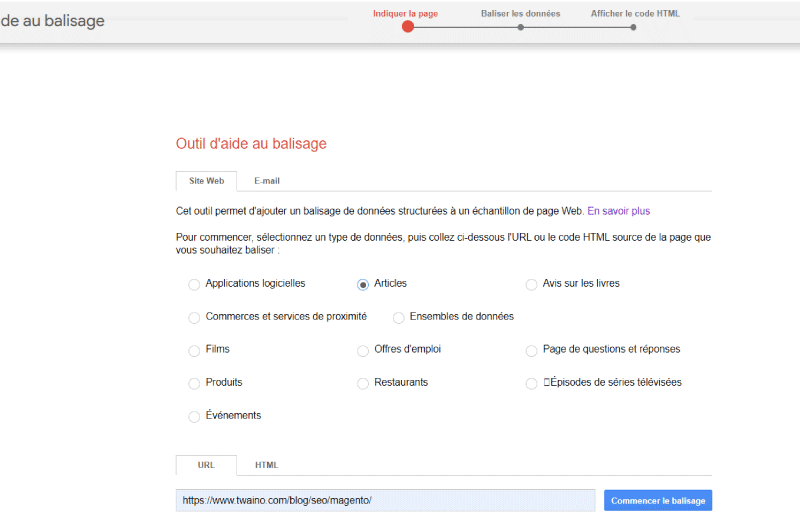Focus the URL field containing twaino.com
Viewport: 800px width, 530px height.
(385, 500)
